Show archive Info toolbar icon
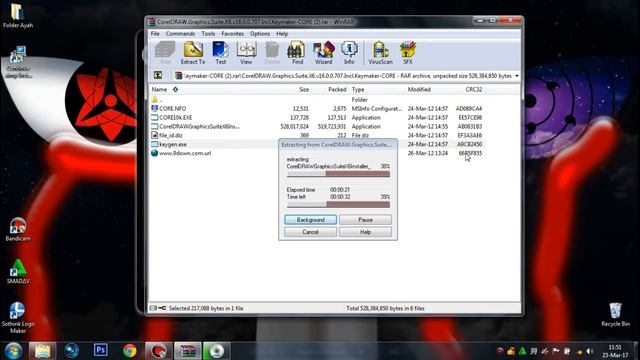This screenshot has width=640, height=360. tap(349, 53)
